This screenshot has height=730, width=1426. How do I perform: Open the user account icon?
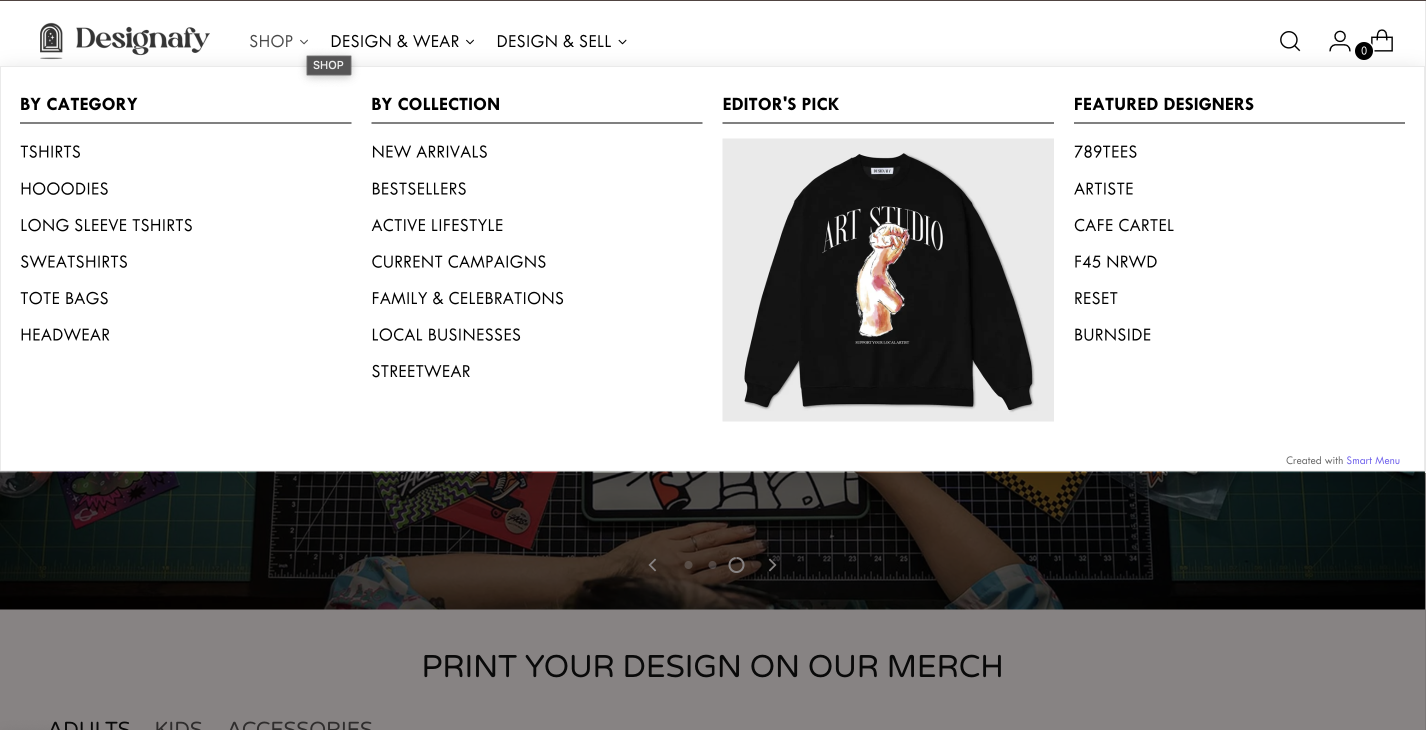1339,41
